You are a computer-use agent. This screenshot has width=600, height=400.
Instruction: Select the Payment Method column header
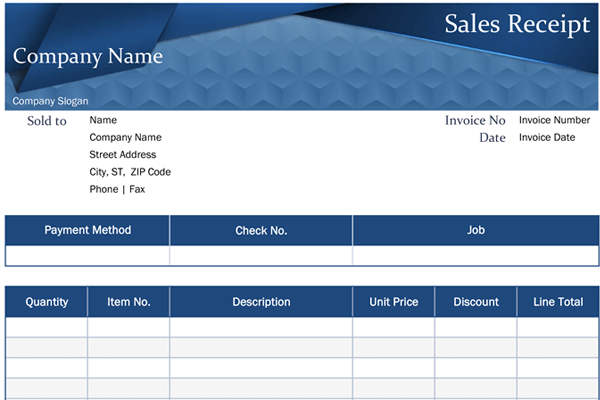[88, 230]
